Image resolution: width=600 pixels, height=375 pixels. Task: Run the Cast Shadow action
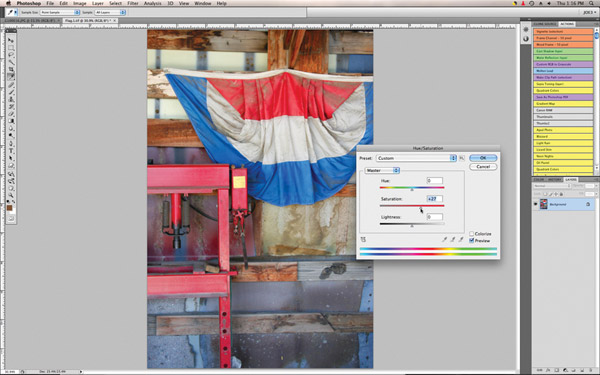coord(563,51)
